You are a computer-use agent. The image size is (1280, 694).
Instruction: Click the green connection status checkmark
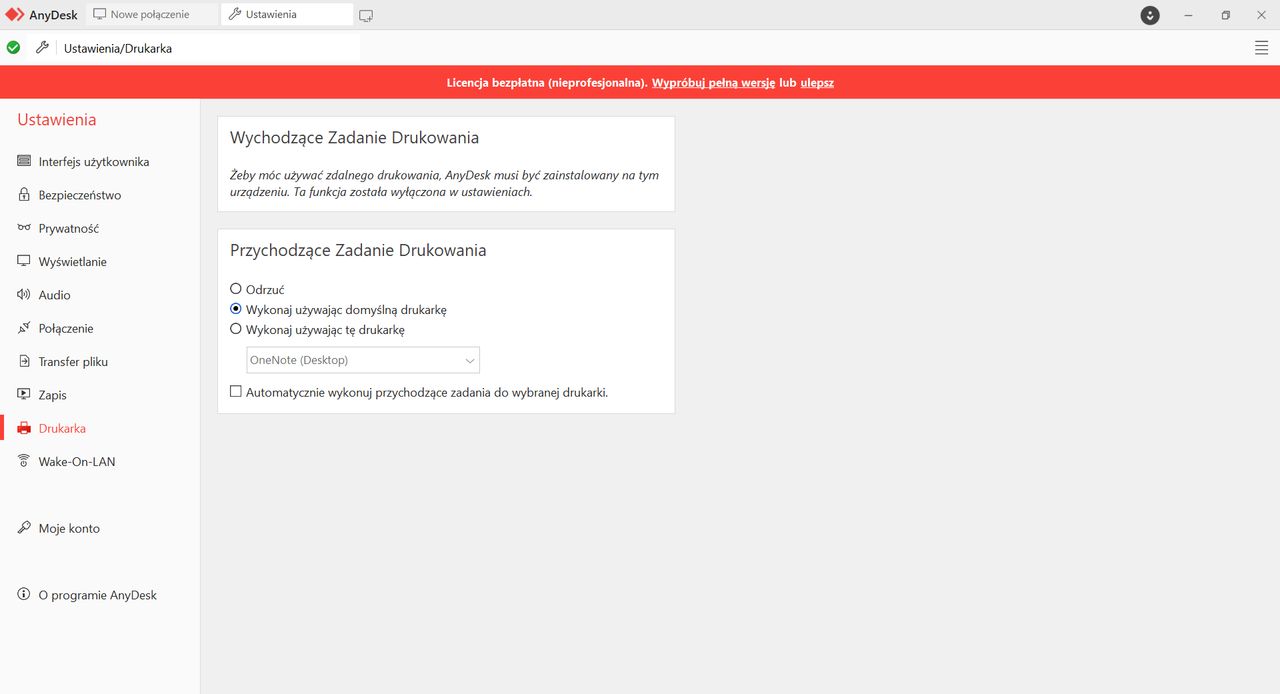[13, 47]
